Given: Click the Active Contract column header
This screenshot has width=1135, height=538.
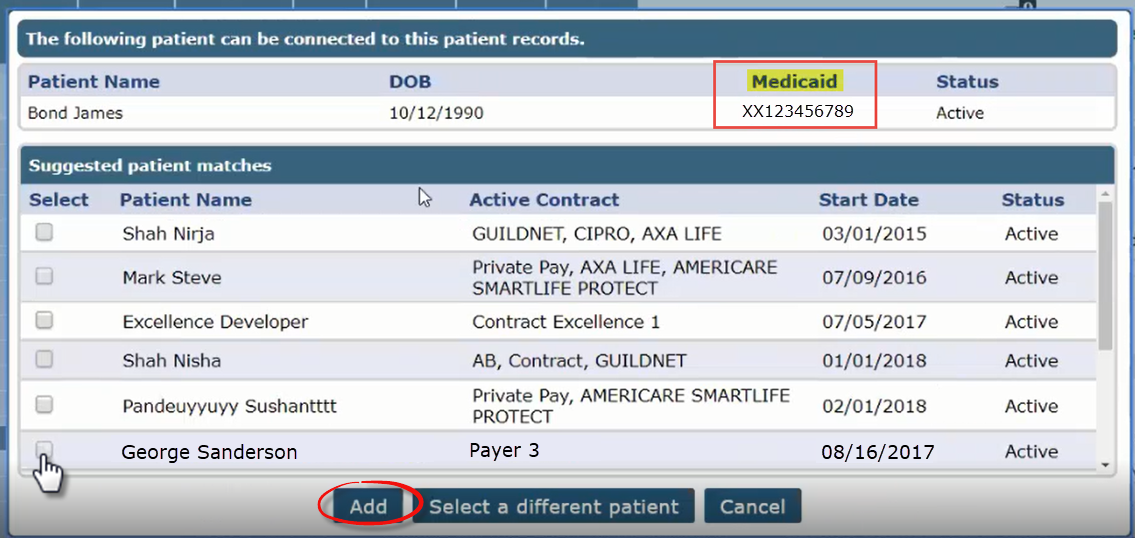Looking at the screenshot, I should coord(544,200).
